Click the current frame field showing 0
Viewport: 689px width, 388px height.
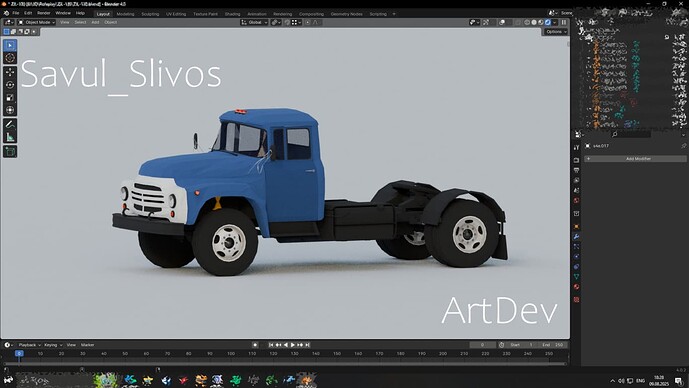(482, 345)
